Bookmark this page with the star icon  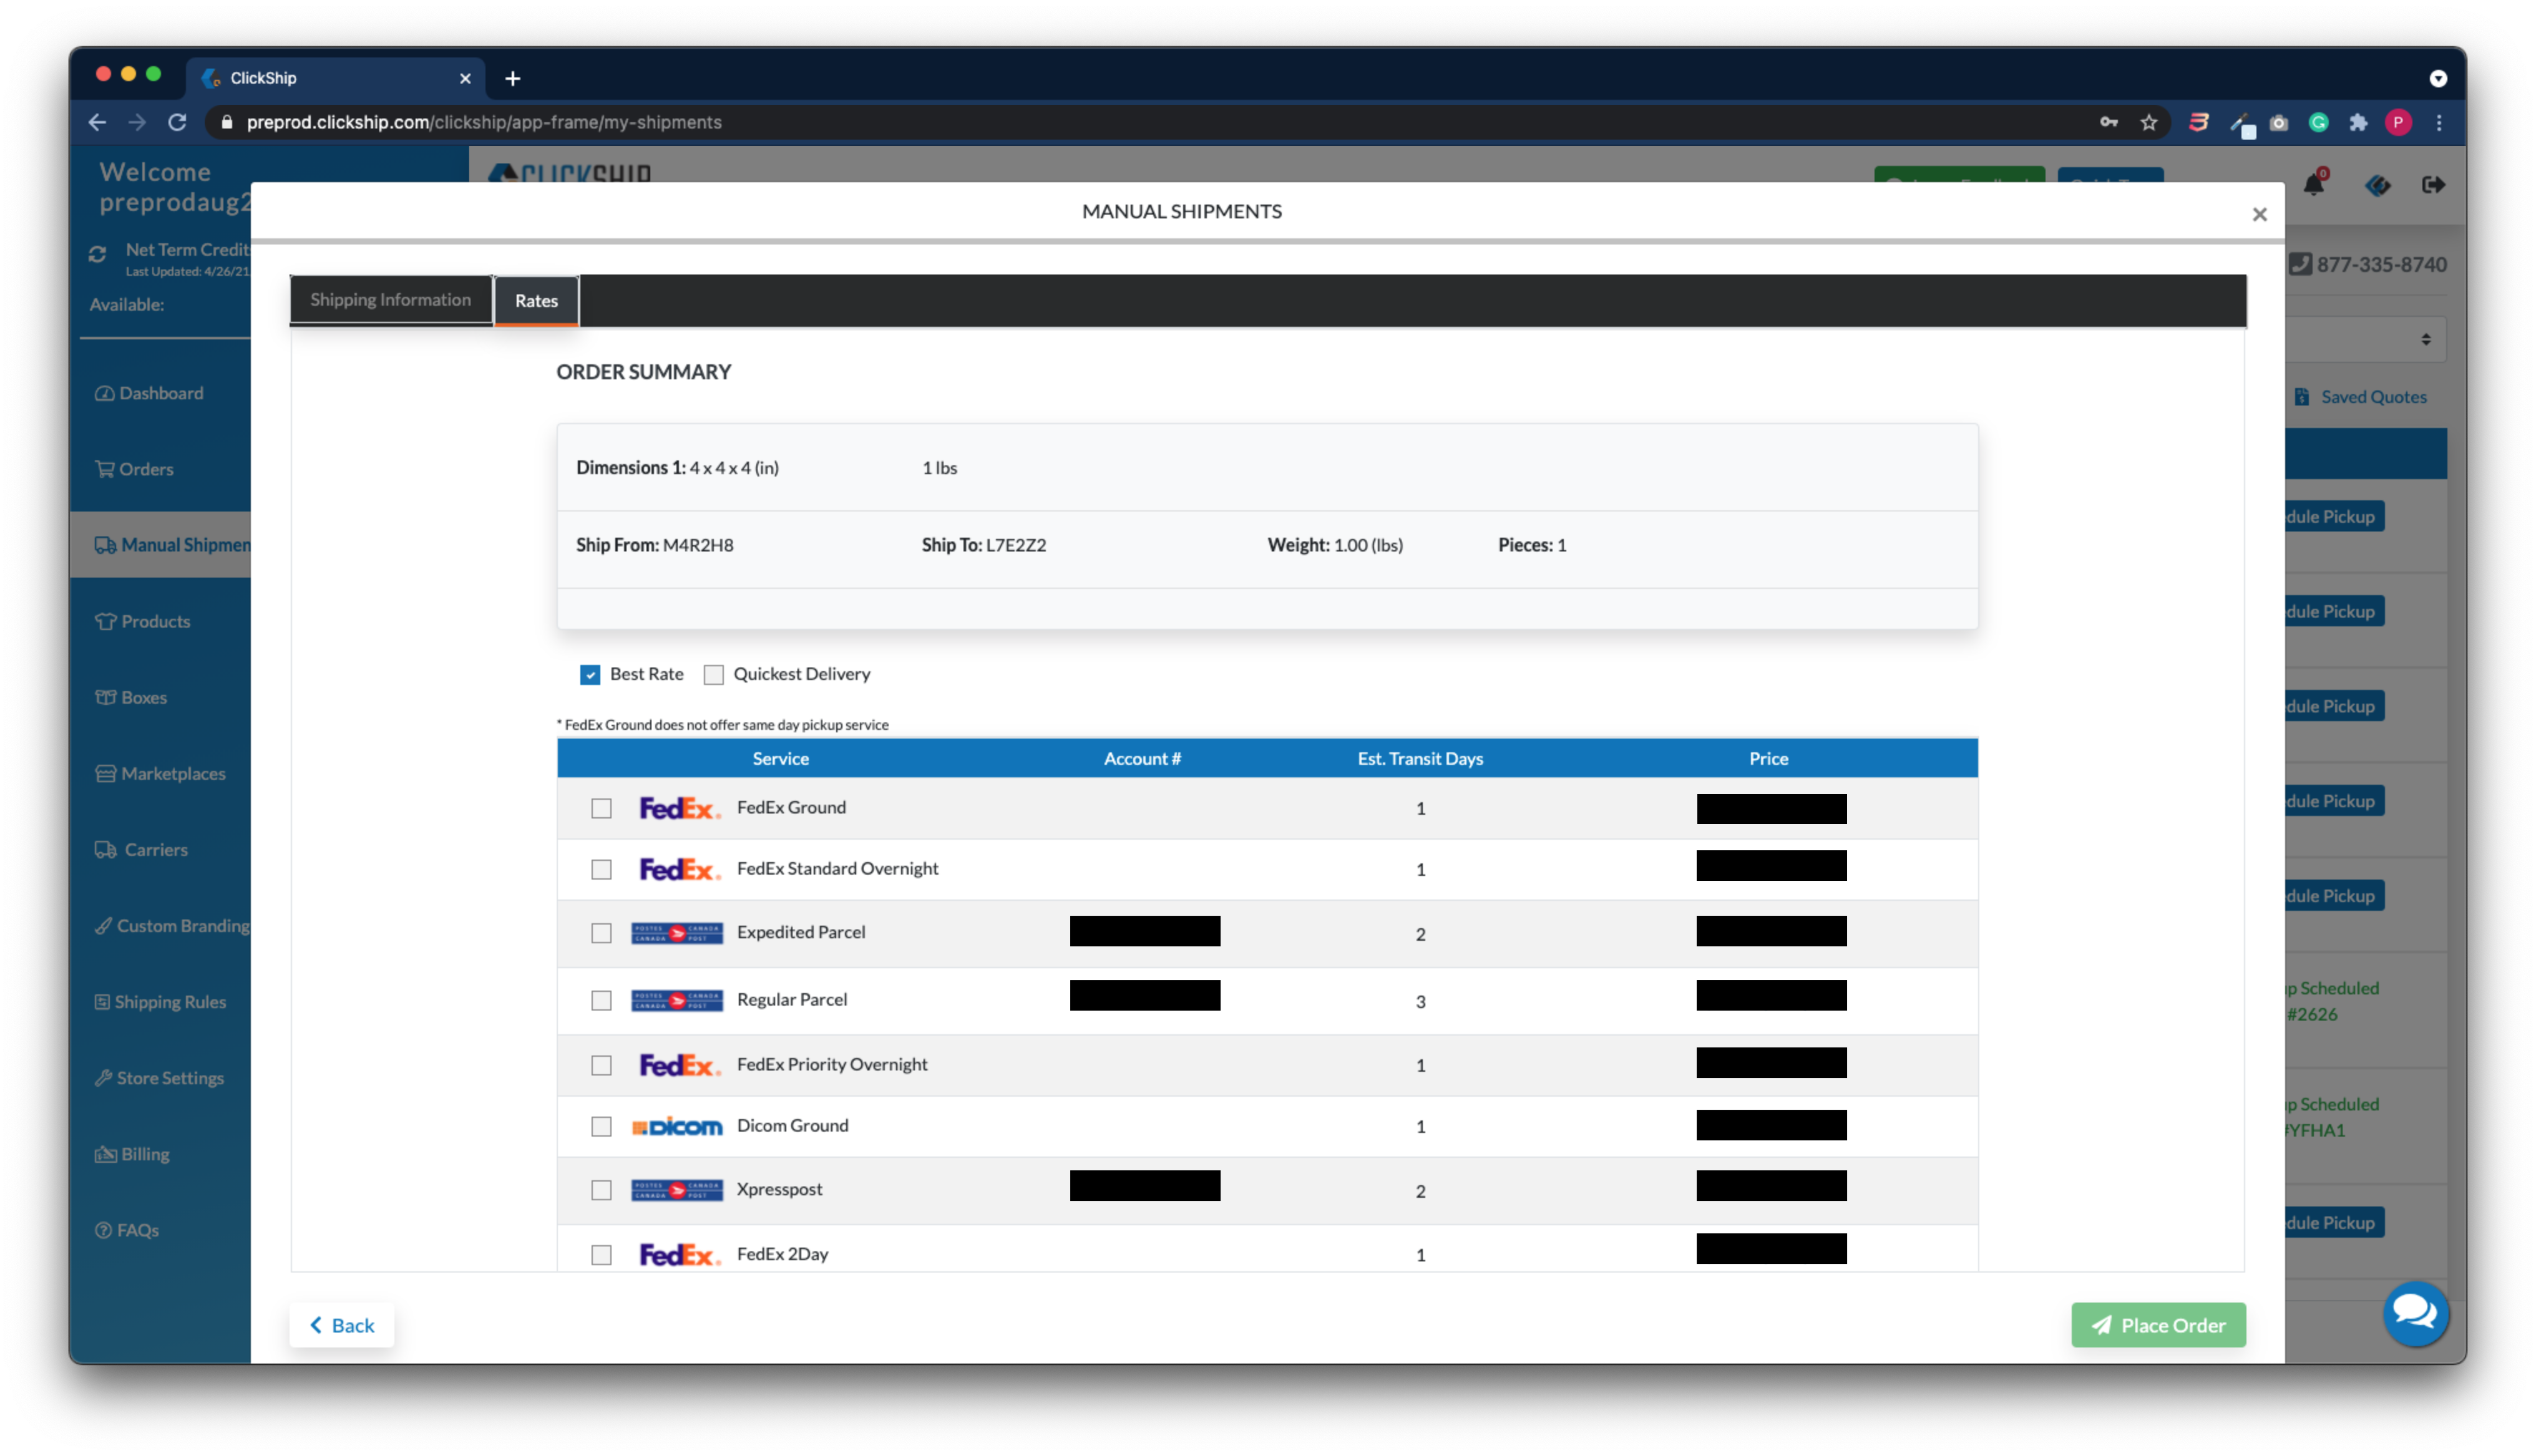(x=2149, y=122)
